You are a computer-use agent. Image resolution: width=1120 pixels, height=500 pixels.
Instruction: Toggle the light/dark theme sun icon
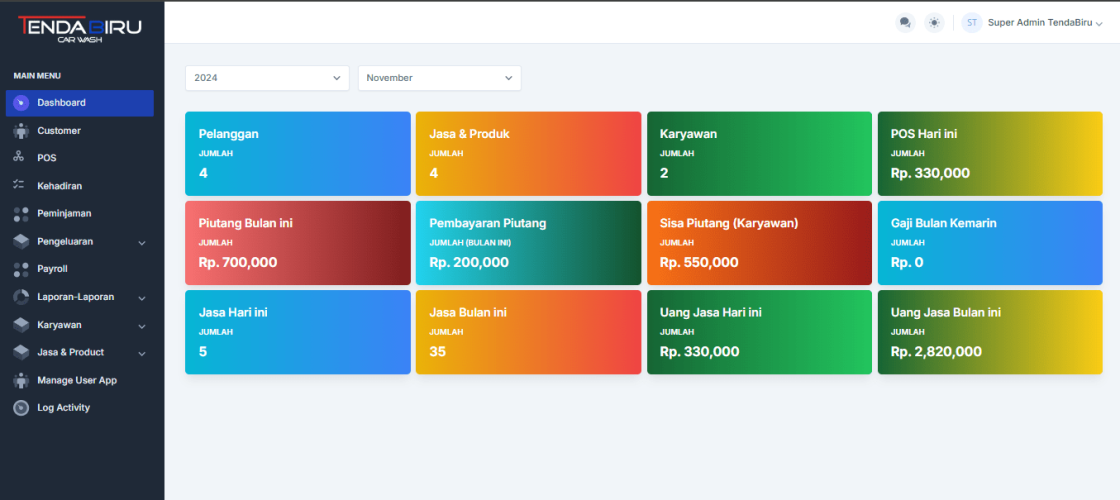tap(934, 22)
